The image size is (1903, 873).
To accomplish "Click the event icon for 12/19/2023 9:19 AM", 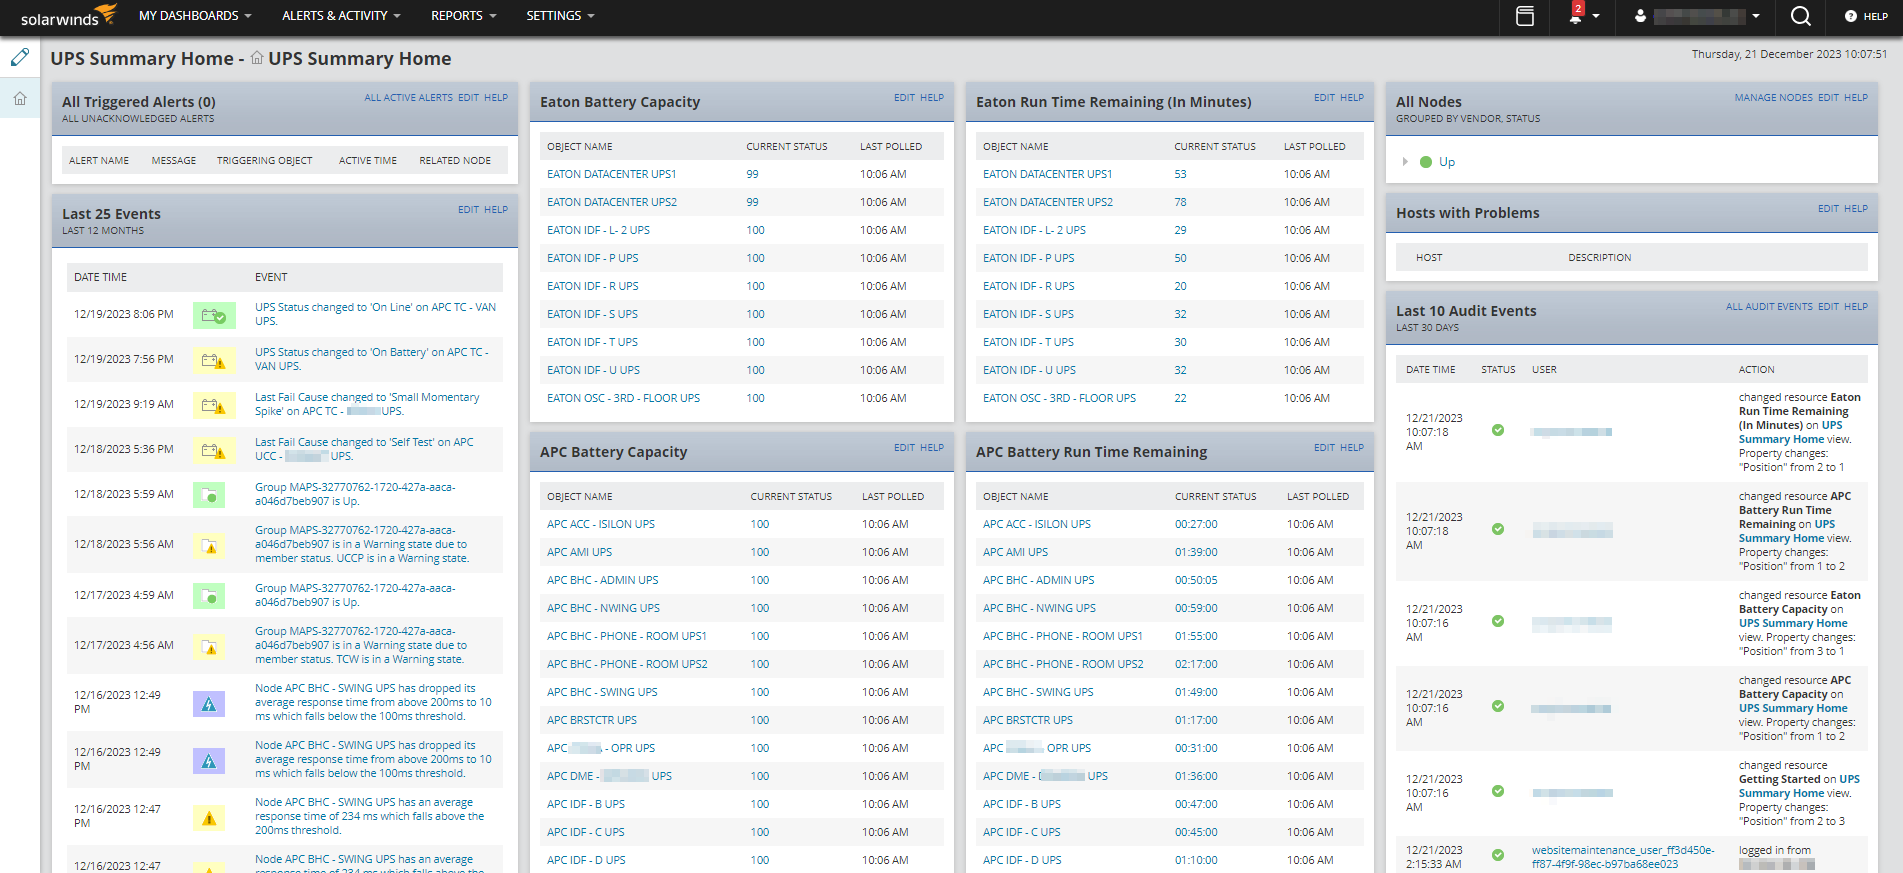I will click(x=214, y=405).
